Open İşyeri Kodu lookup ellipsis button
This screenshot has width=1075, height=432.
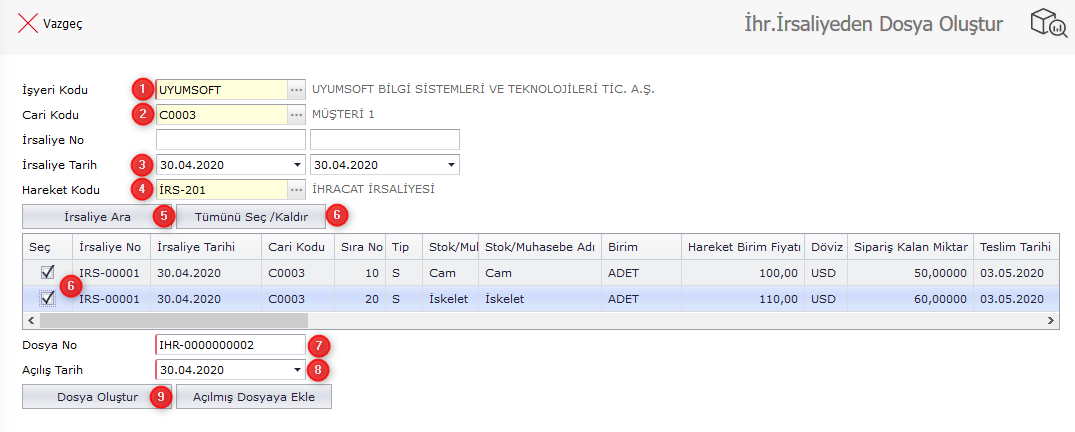[296, 90]
